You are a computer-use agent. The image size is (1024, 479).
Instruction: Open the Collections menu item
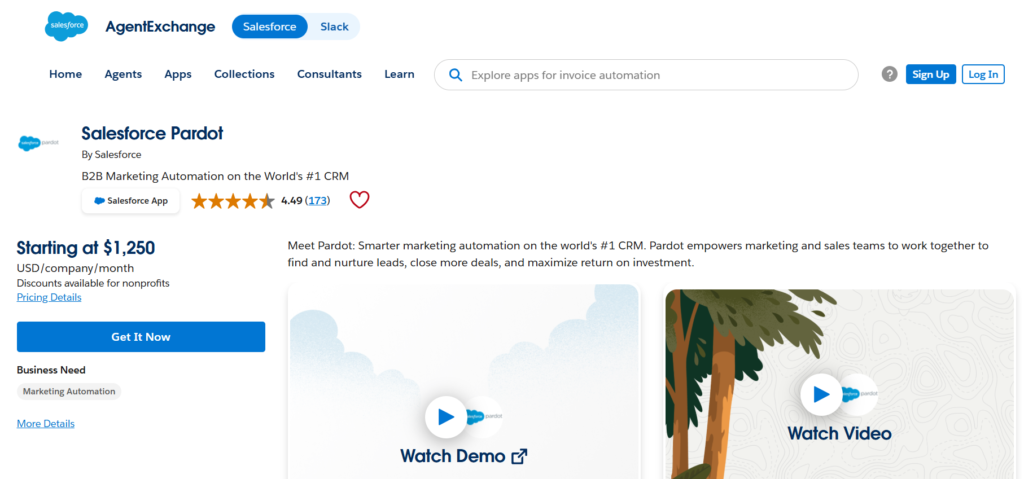coord(244,74)
